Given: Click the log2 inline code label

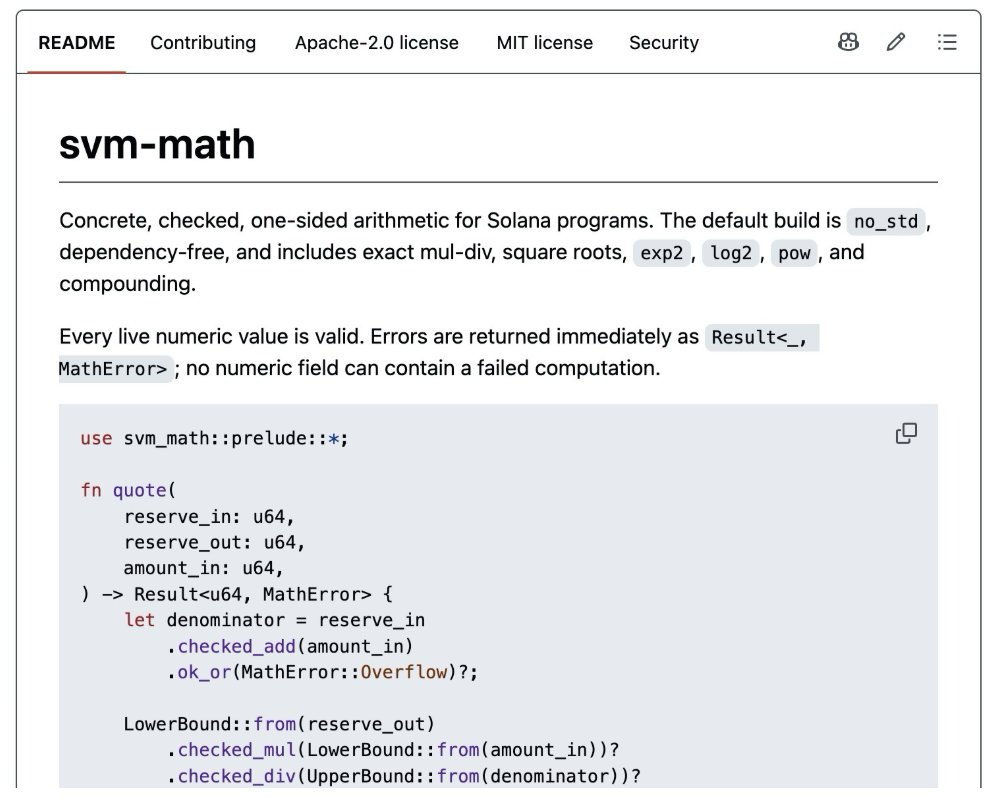Looking at the screenshot, I should [730, 253].
